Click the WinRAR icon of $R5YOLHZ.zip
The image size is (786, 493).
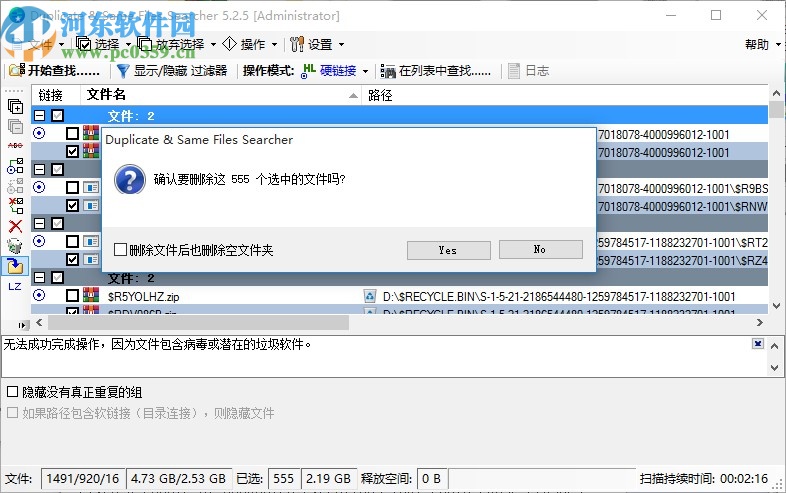click(x=91, y=295)
